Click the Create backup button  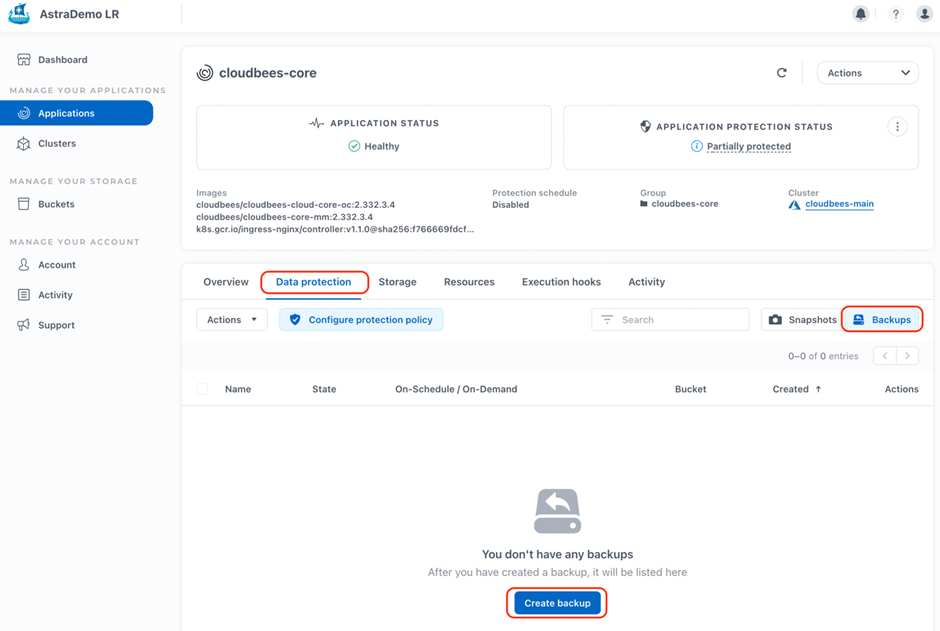tap(558, 603)
